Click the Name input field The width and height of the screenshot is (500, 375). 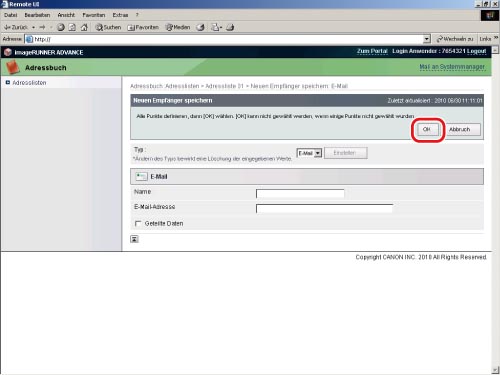coord(300,194)
